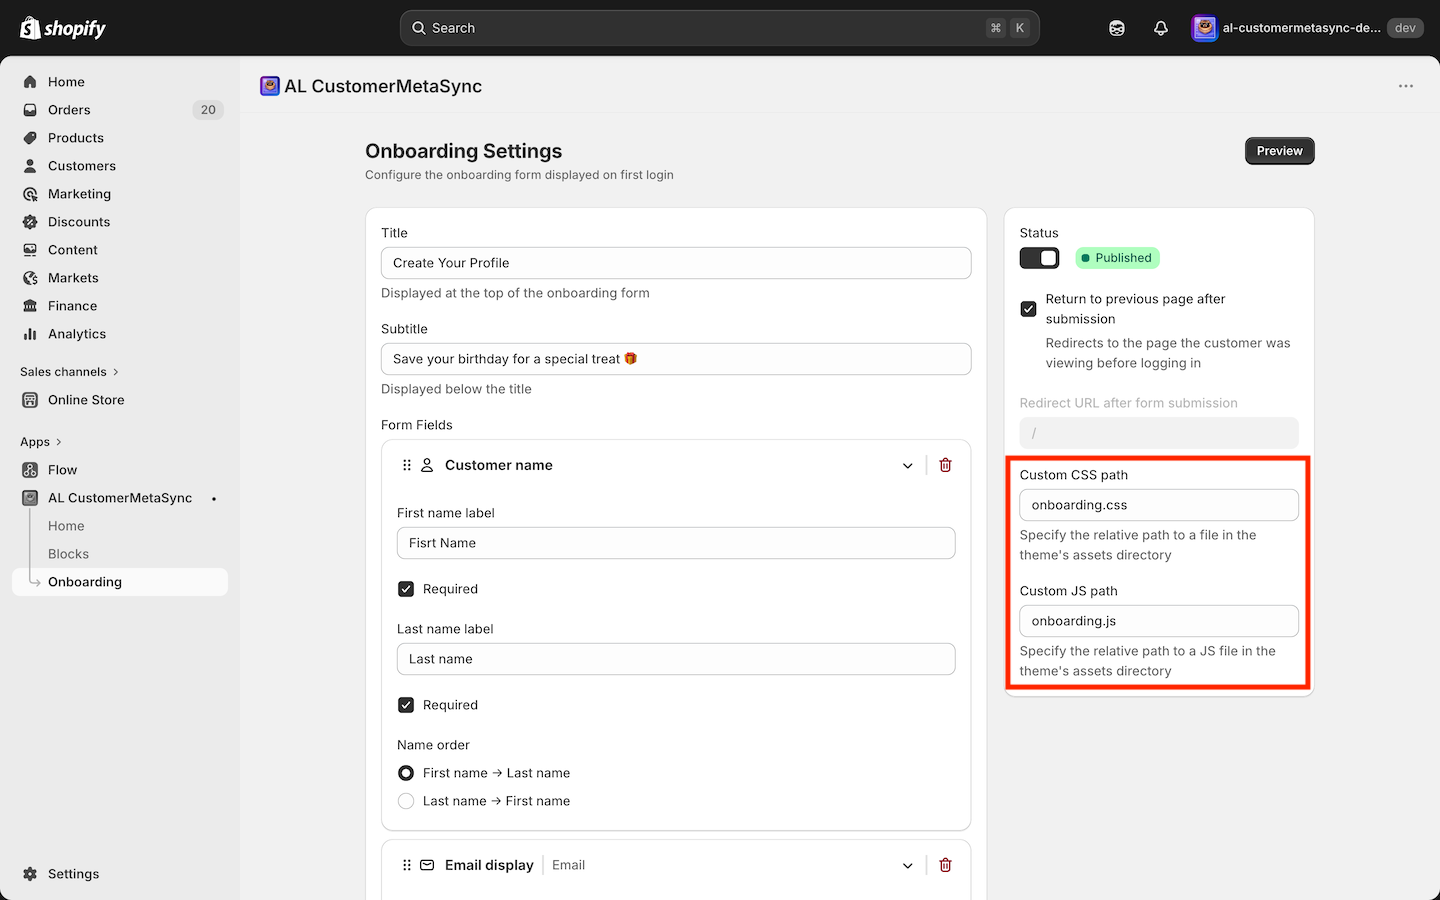Viewport: 1440px width, 900px height.
Task: Select First name → Last name order
Action: 406,773
